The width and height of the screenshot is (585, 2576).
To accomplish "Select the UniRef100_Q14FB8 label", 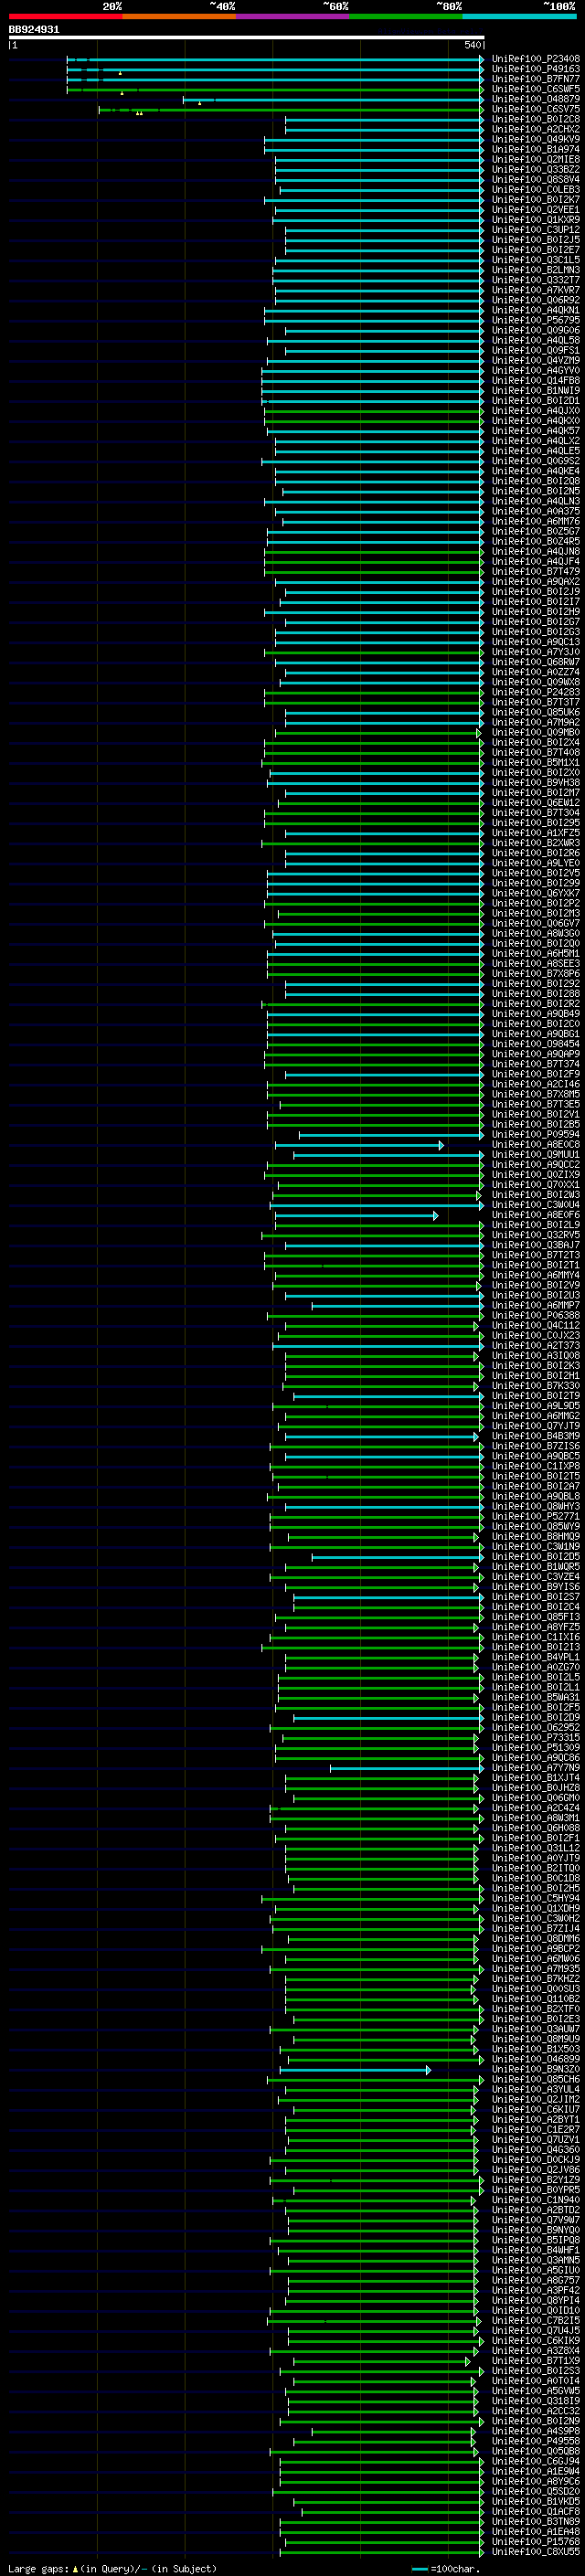I will (536, 380).
